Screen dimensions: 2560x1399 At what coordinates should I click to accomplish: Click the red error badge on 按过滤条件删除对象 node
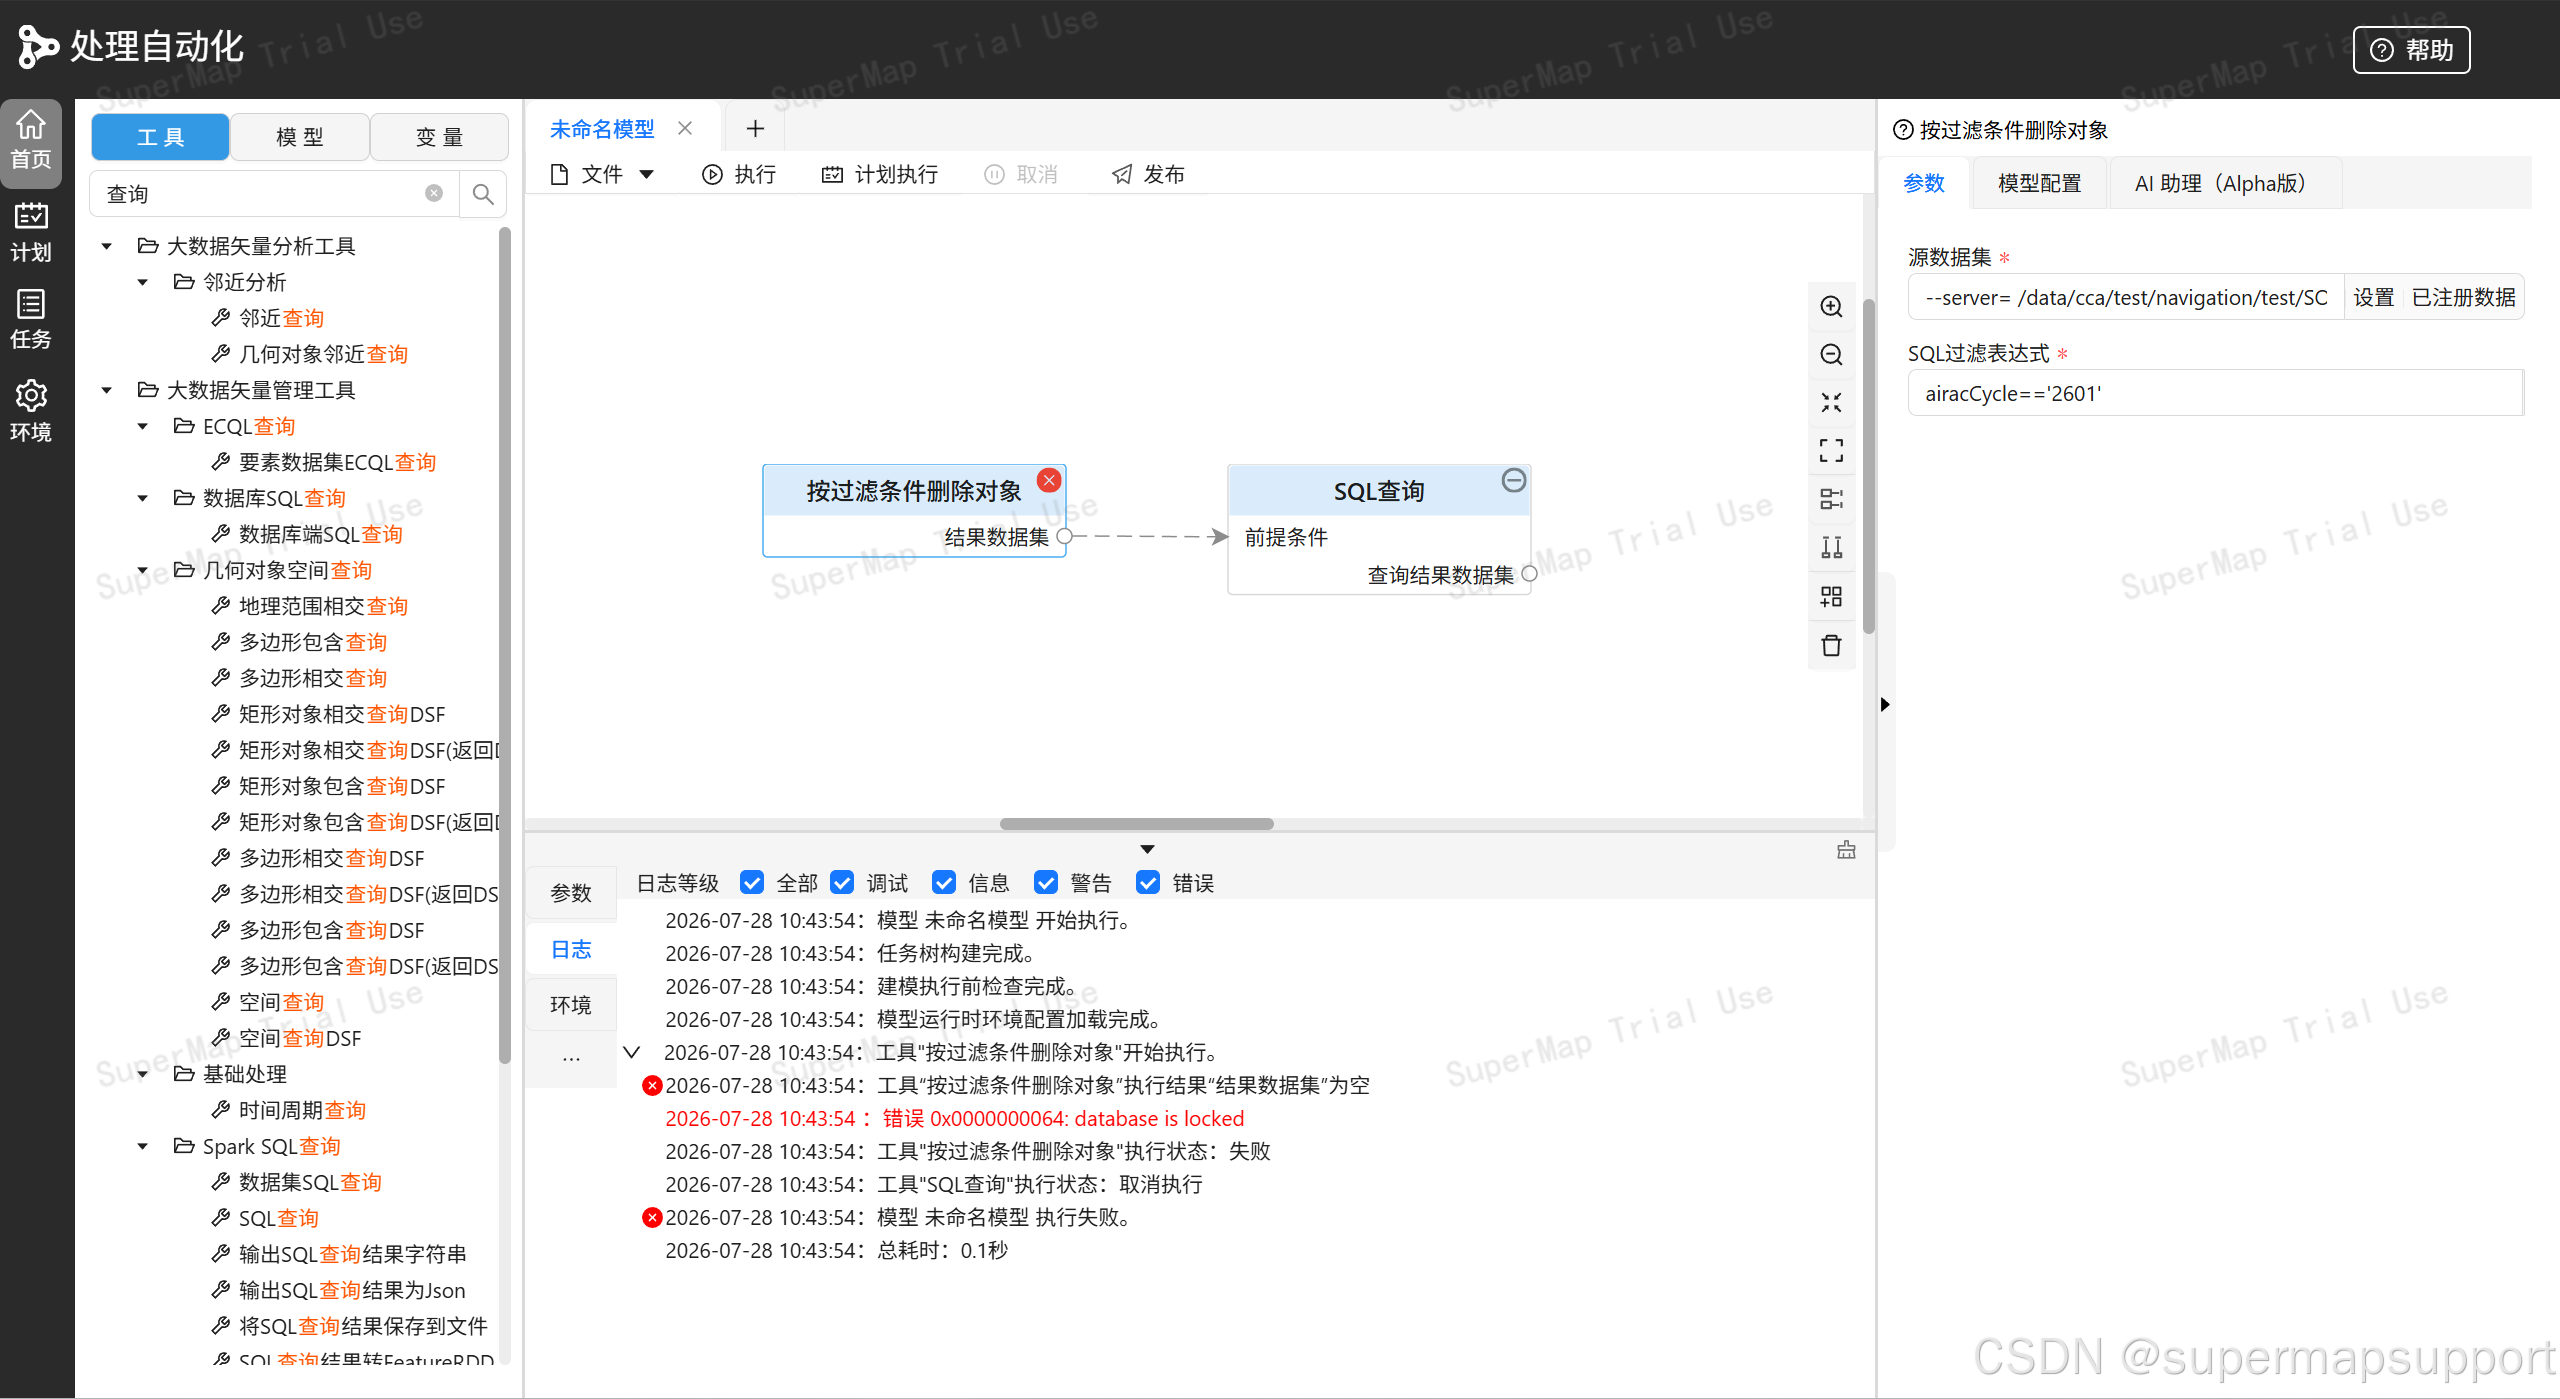[1049, 481]
